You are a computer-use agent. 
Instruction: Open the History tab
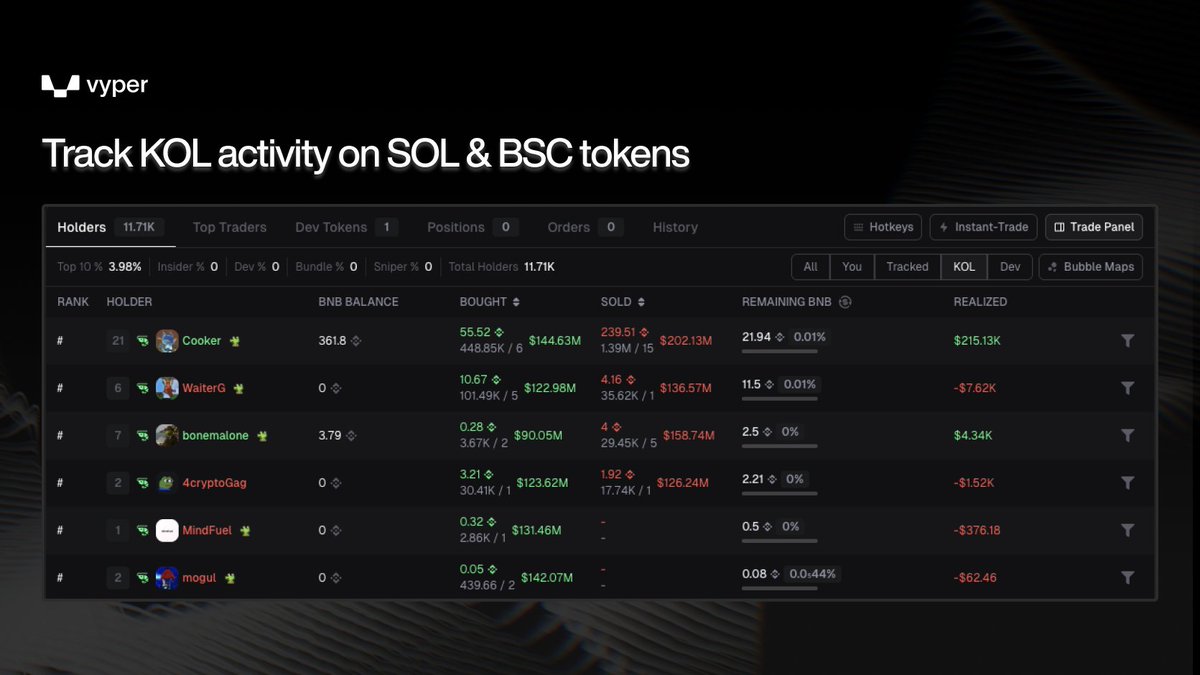675,227
